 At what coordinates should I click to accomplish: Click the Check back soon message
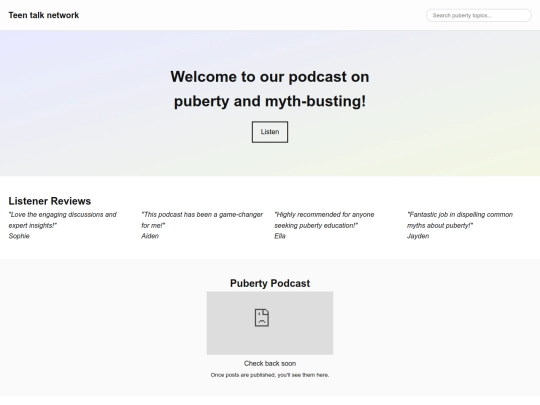[x=270, y=363]
